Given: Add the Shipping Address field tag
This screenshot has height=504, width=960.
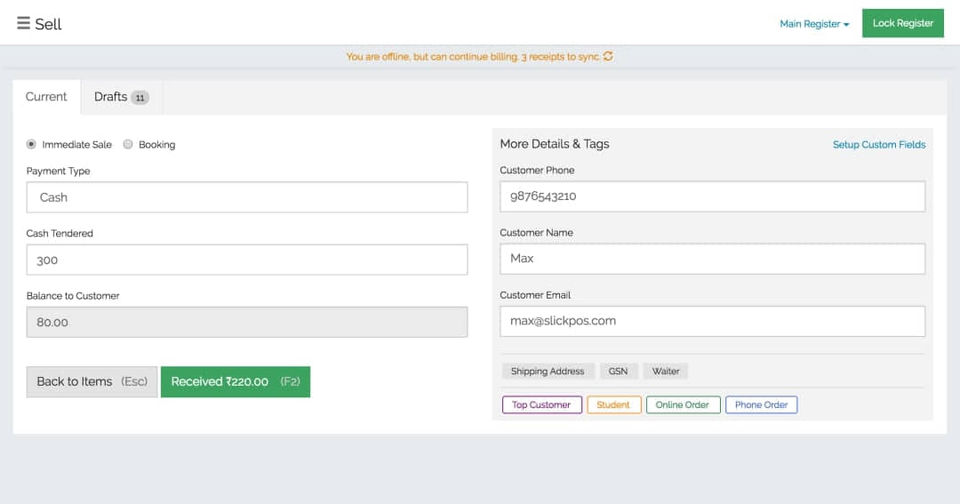Looking at the screenshot, I should [548, 371].
